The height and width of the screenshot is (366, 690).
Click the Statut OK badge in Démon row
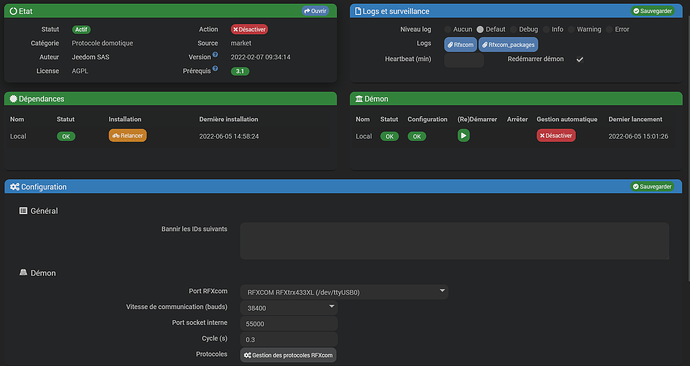pyautogui.click(x=389, y=136)
